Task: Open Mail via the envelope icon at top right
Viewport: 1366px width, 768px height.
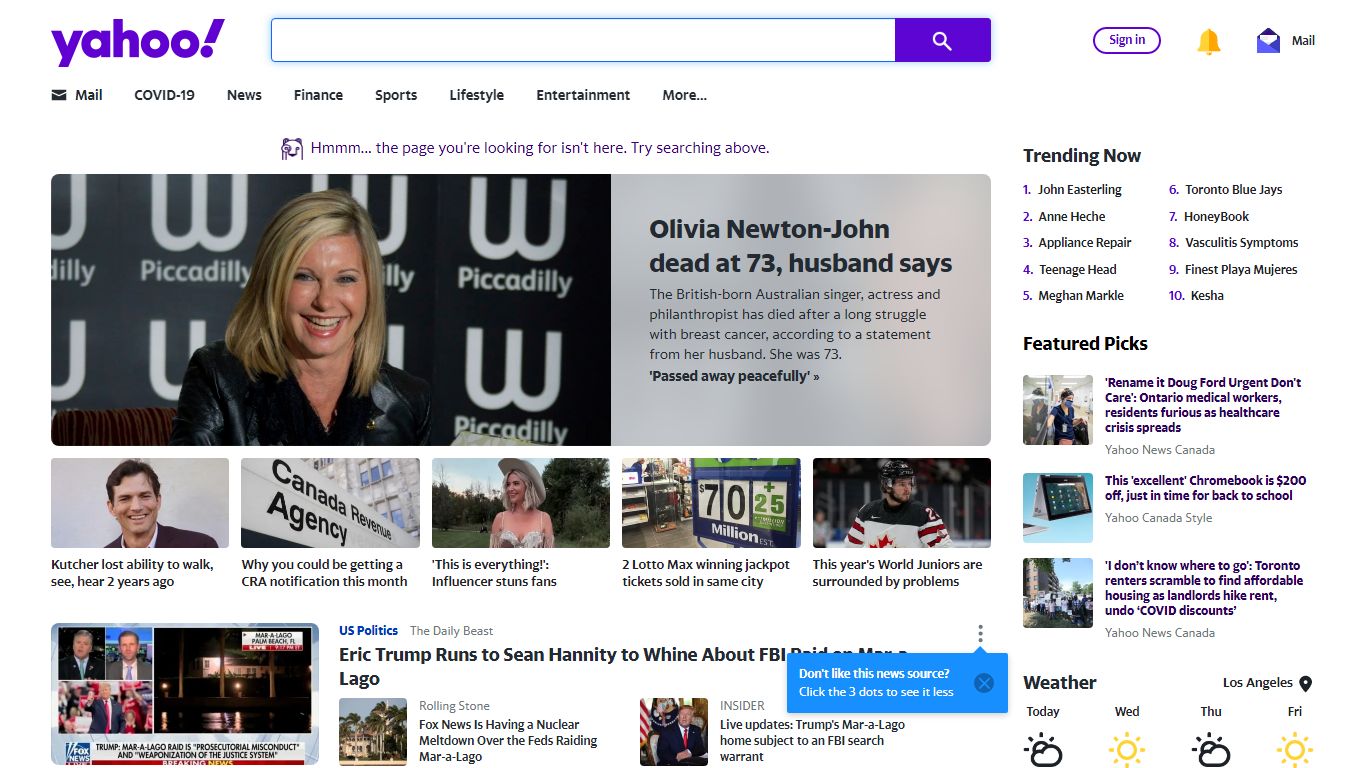Action: (1268, 41)
